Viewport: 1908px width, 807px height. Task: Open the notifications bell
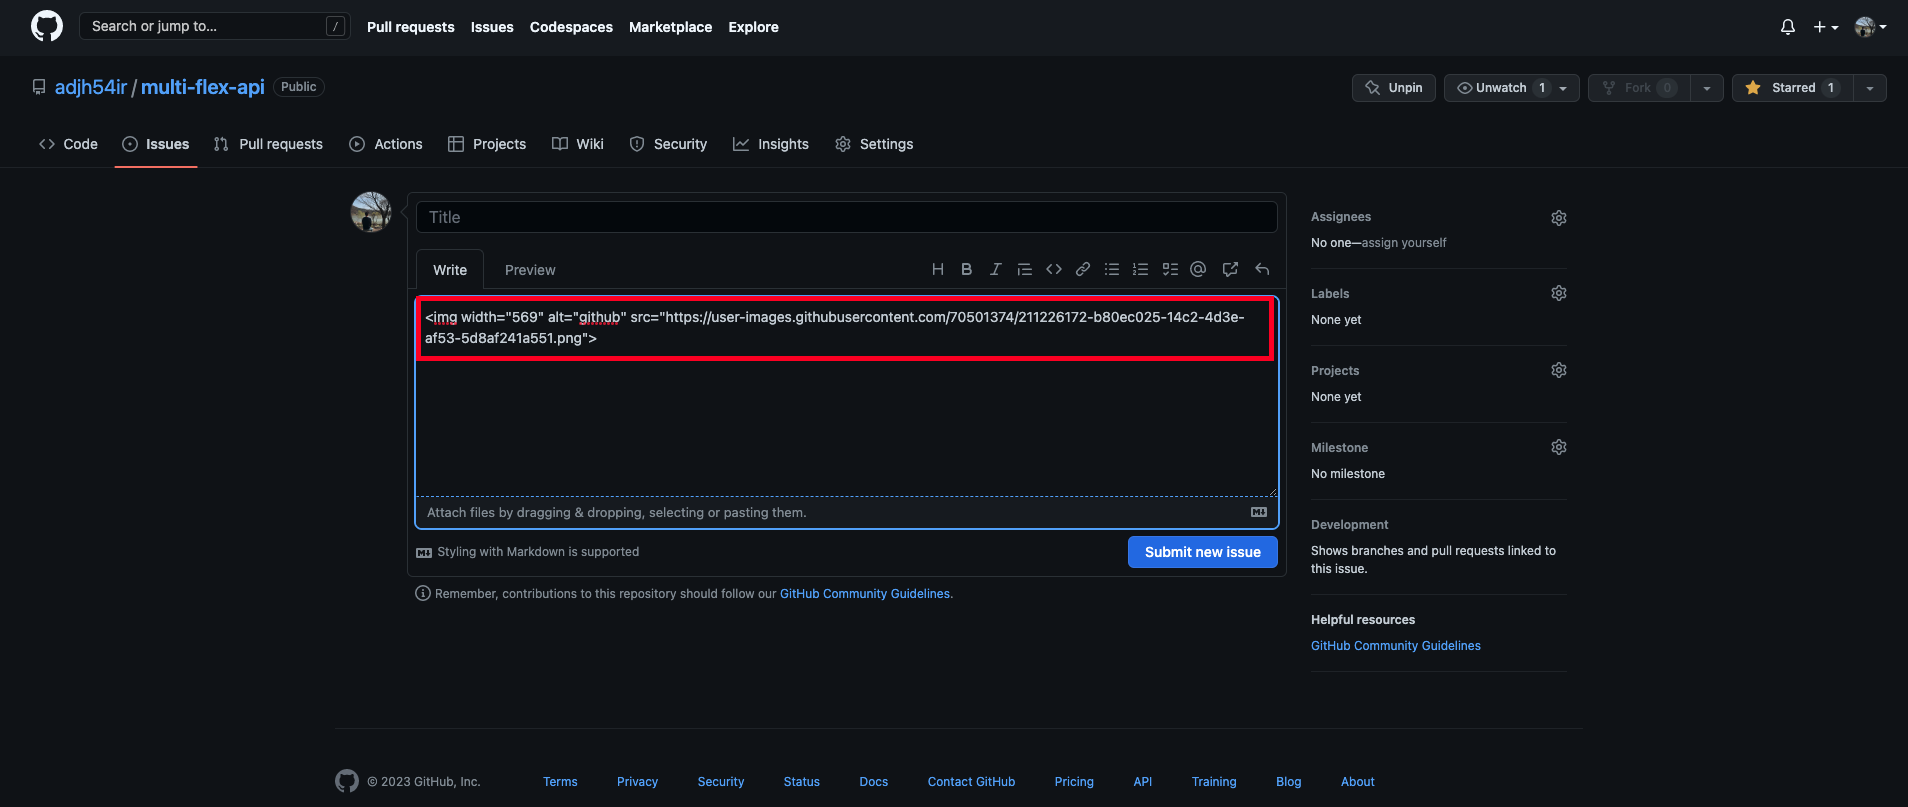point(1788,27)
